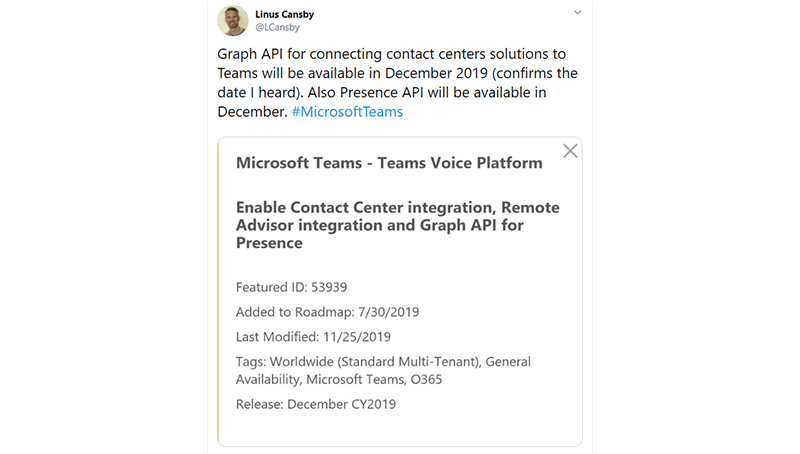Close the roadmap card with X
The height and width of the screenshot is (454, 800).
tap(570, 151)
